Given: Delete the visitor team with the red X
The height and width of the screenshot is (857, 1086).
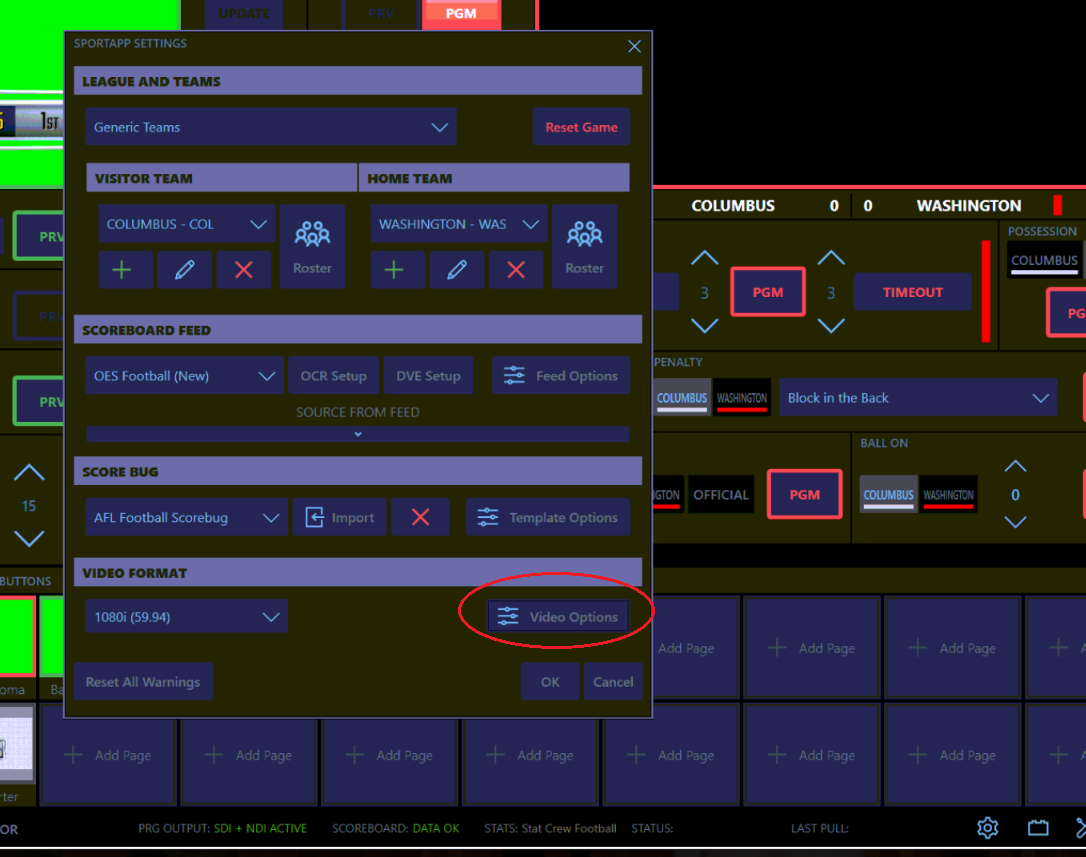Looking at the screenshot, I should [243, 270].
